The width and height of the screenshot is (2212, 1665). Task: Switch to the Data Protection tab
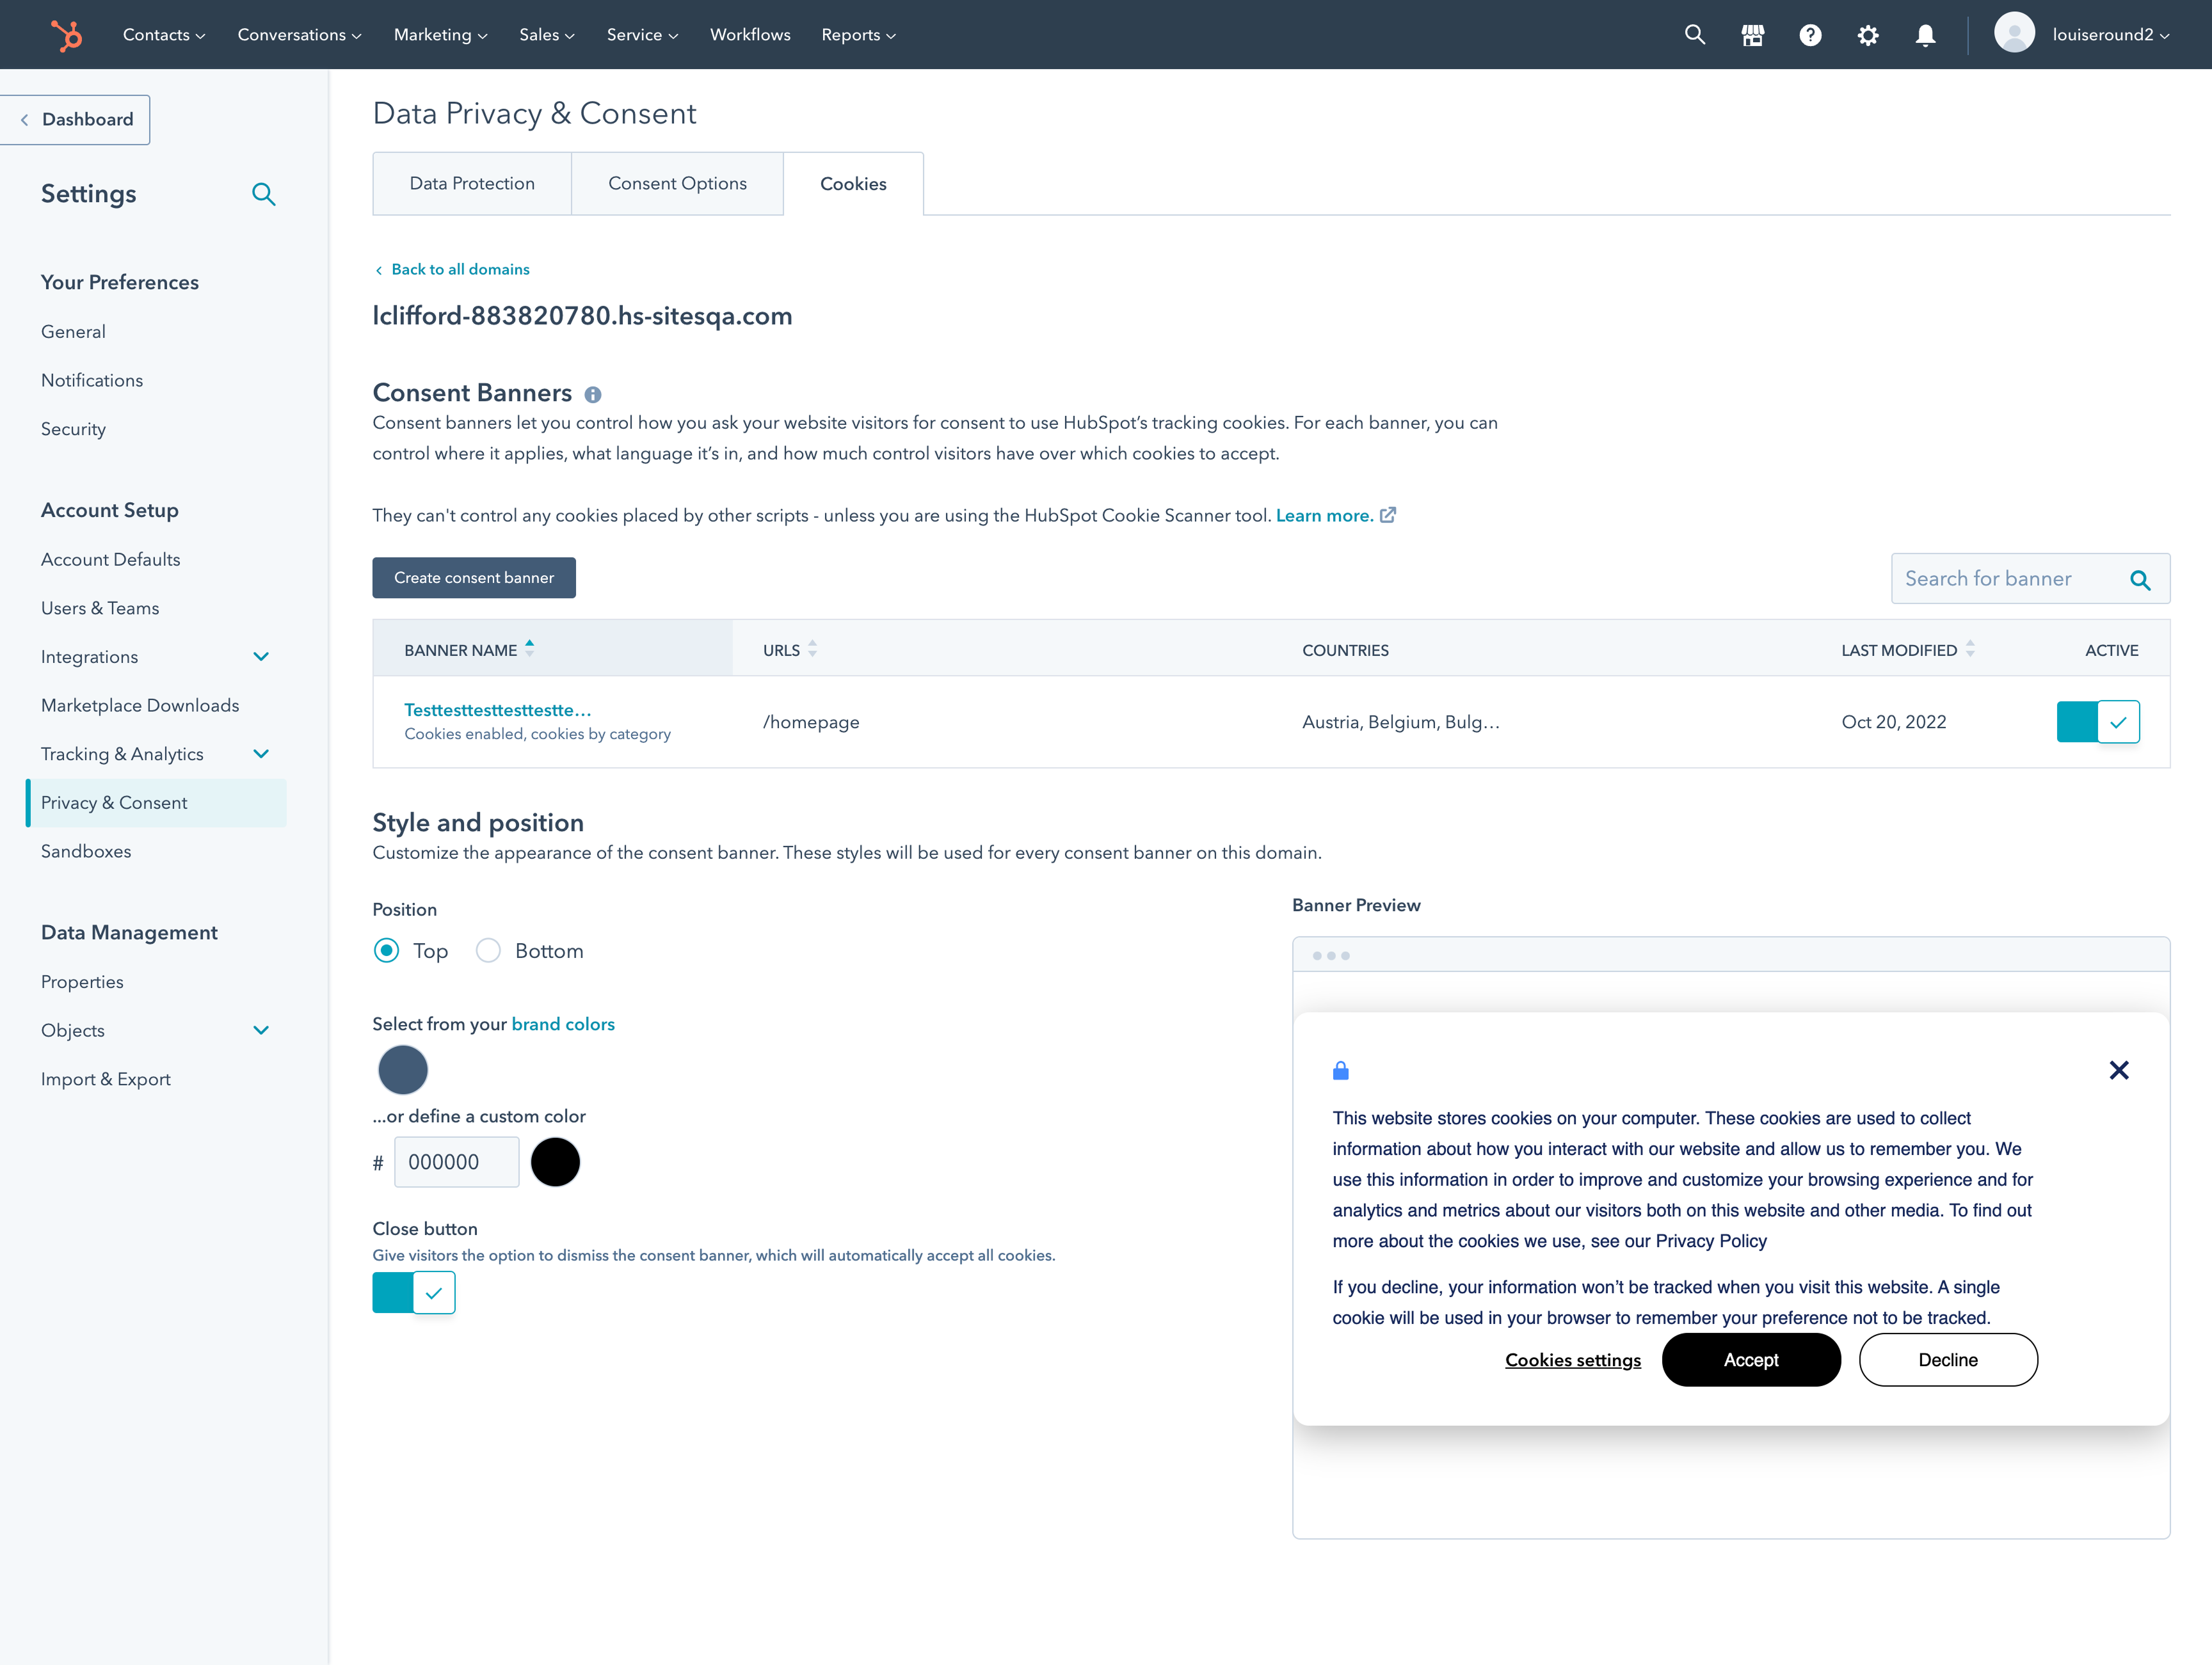(472, 184)
